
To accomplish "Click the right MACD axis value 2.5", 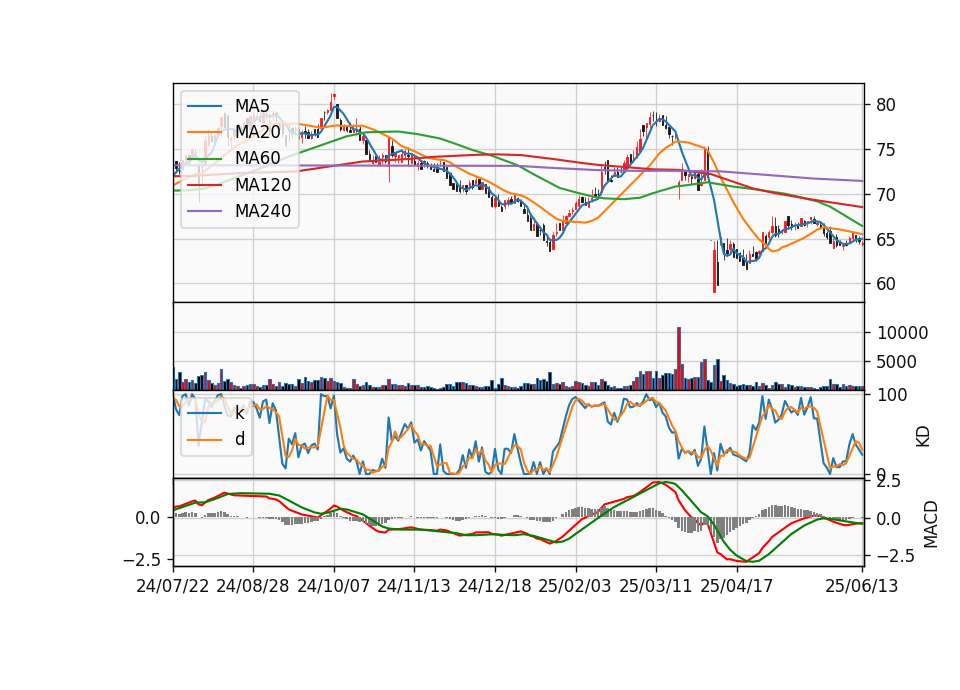I will pyautogui.click(x=888, y=481).
